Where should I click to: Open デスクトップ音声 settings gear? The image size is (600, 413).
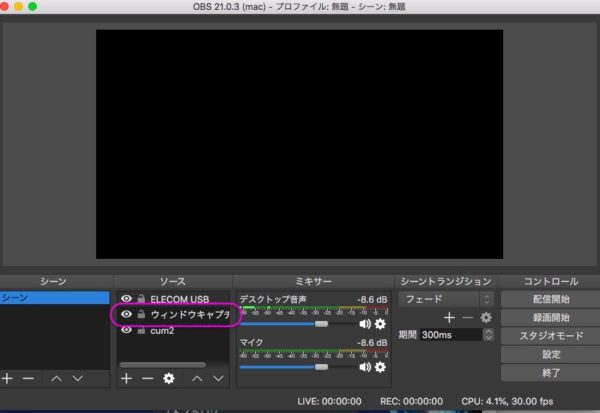[x=380, y=324]
